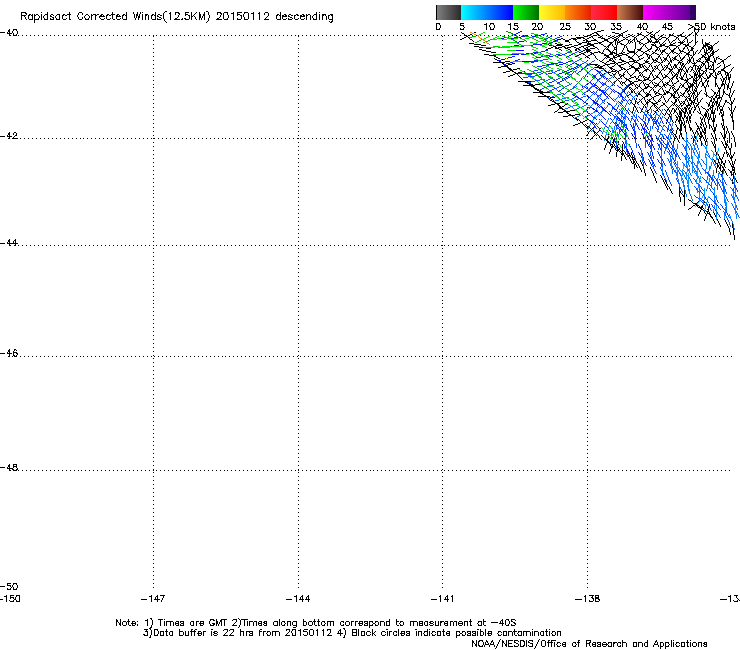
Task: Click the -50 latitude axis label
Action: point(9,587)
